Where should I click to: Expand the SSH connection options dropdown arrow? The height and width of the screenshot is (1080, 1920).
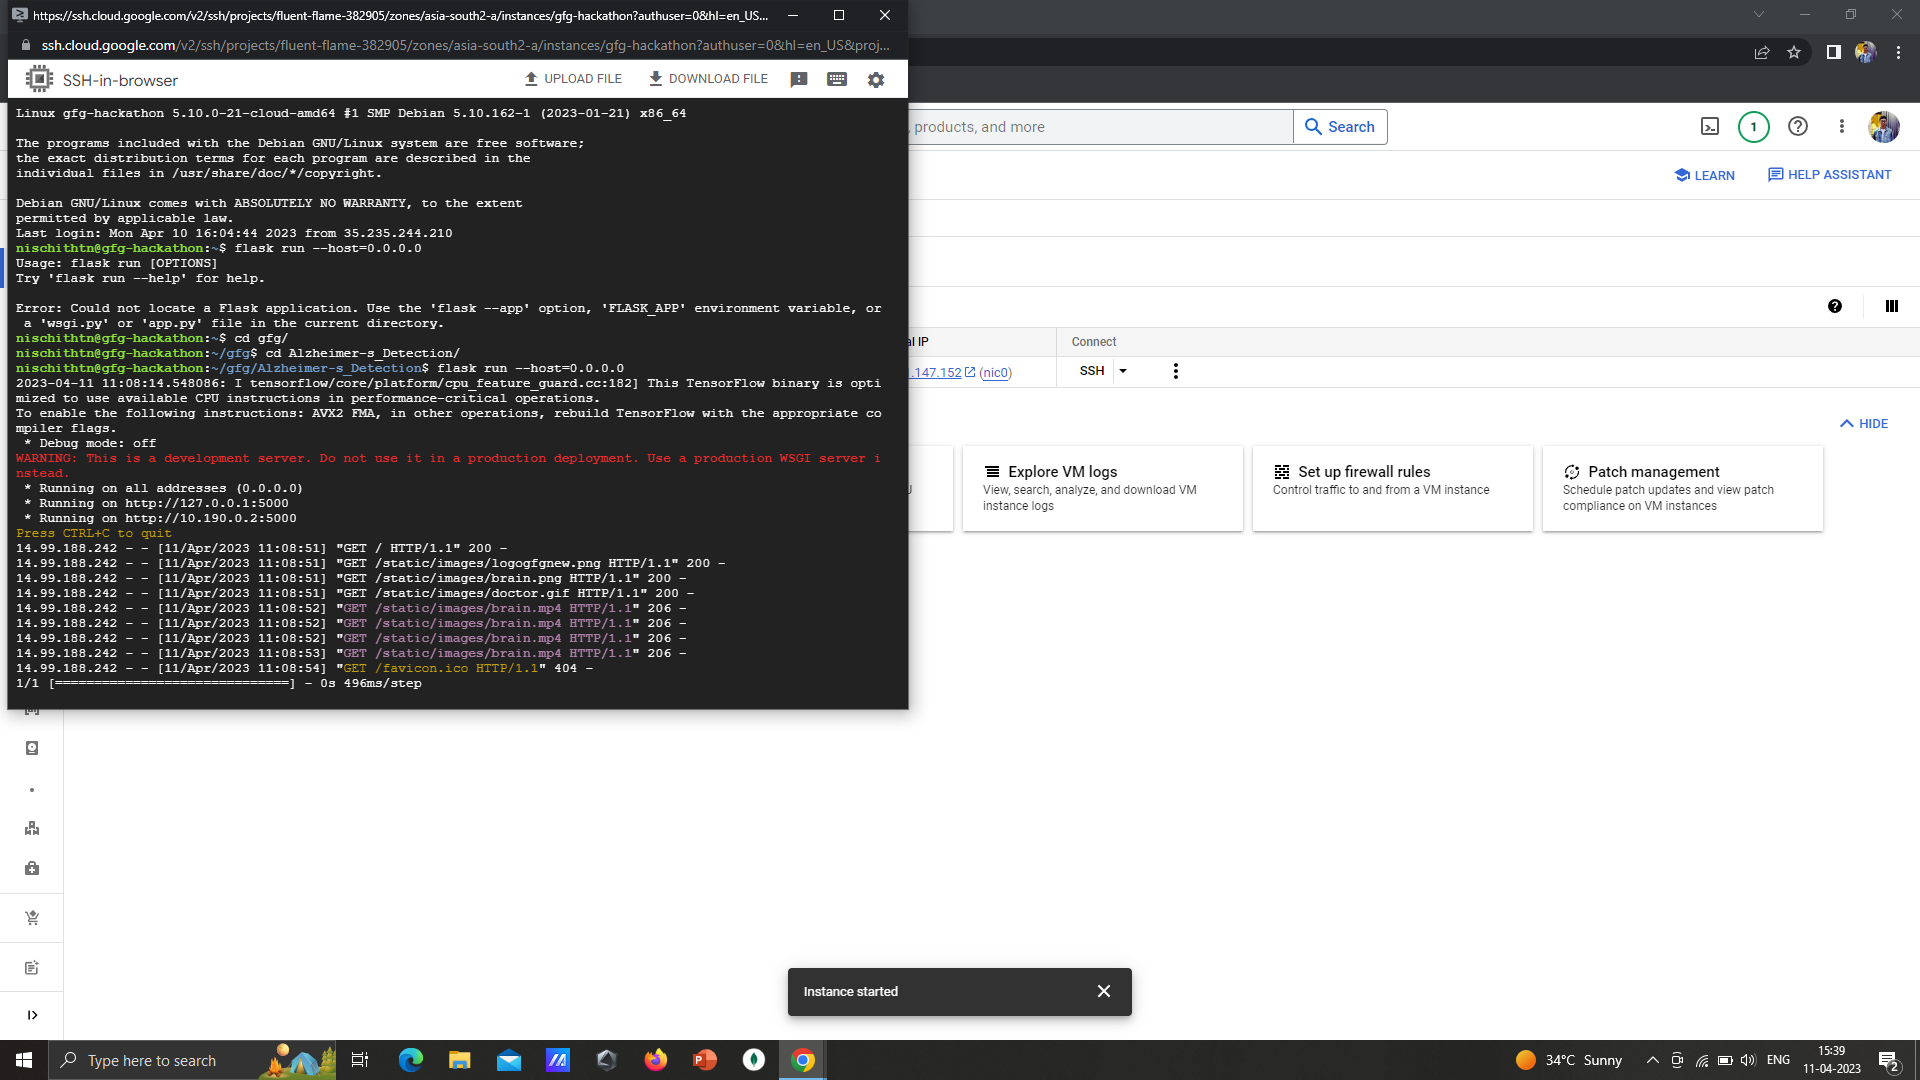pyautogui.click(x=1123, y=372)
